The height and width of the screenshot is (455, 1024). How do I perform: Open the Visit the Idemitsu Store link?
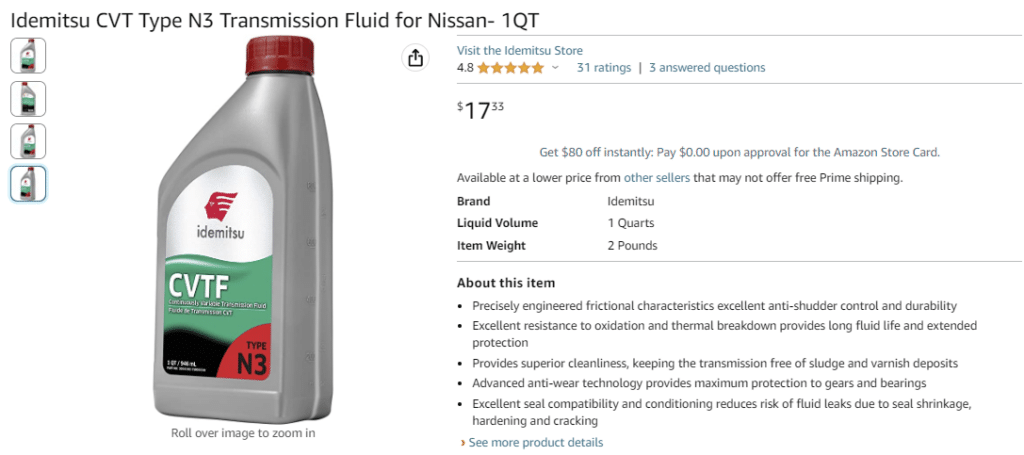click(519, 50)
